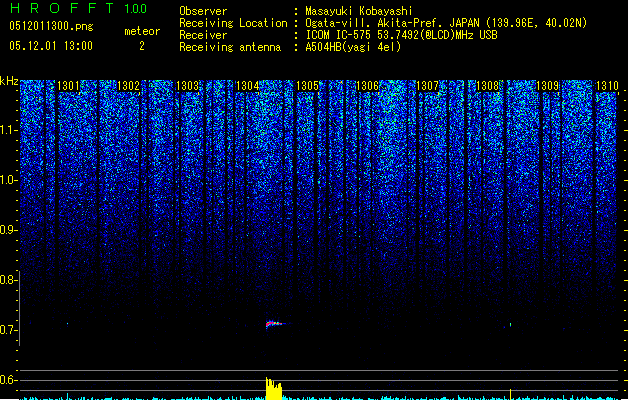Screen dimensions: 629x400
Task: Click the 1.0 kHz axis label
Action: pos(8,180)
